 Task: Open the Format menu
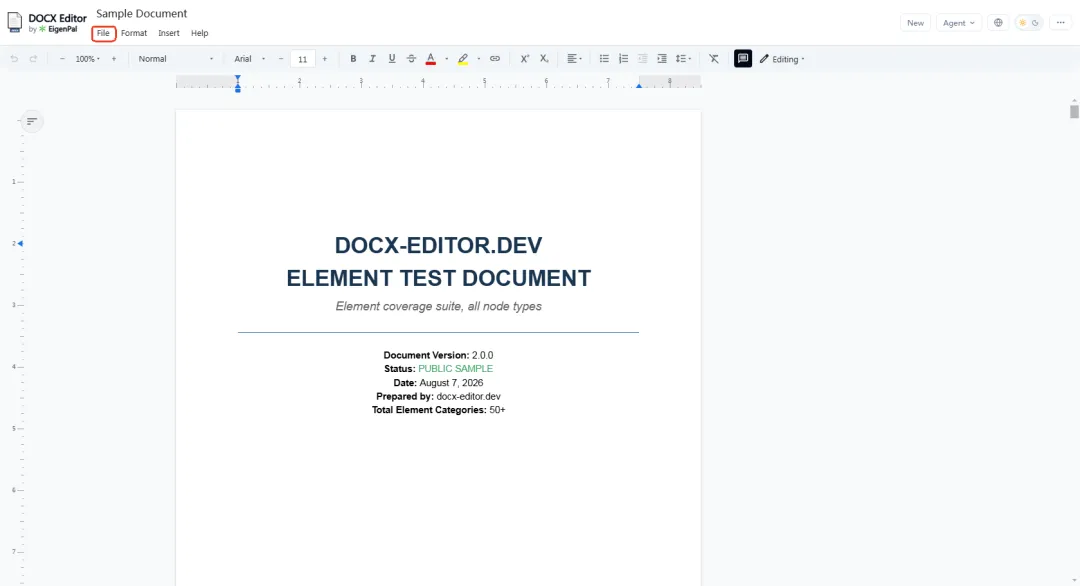coord(134,33)
